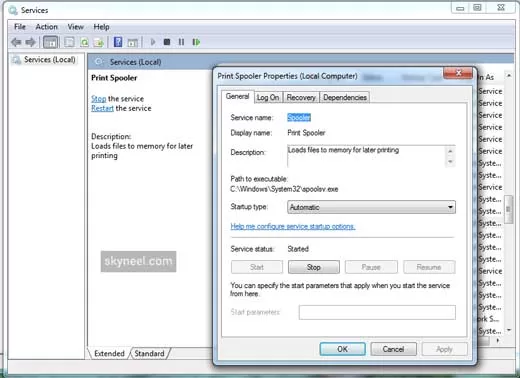Click the Pause Service toolbar icon
The height and width of the screenshot is (378, 520).
(x=181, y=42)
